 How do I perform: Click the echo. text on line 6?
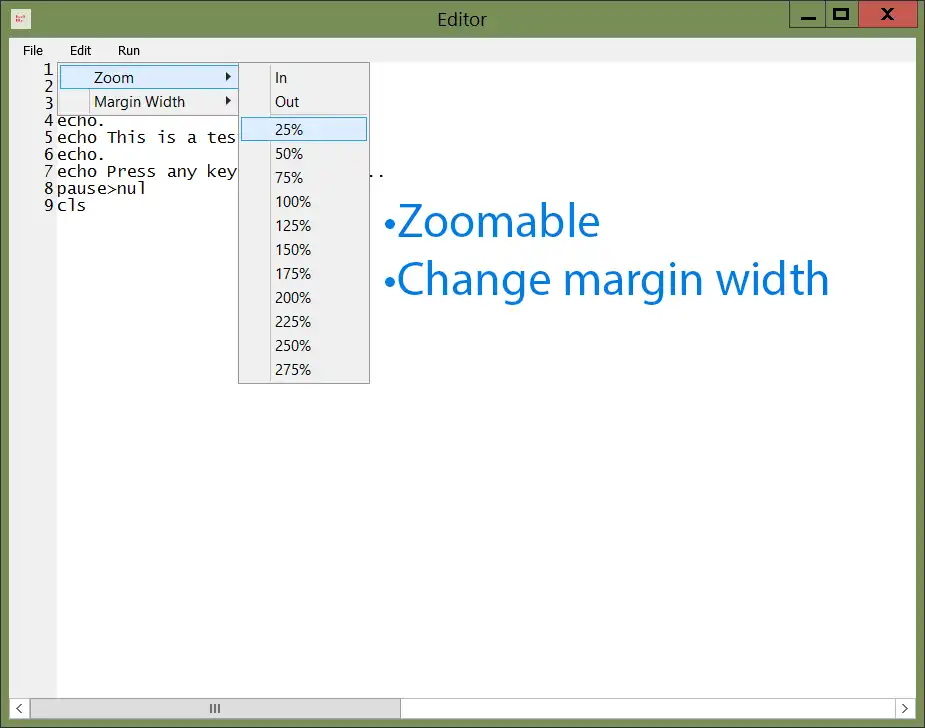[x=81, y=155]
